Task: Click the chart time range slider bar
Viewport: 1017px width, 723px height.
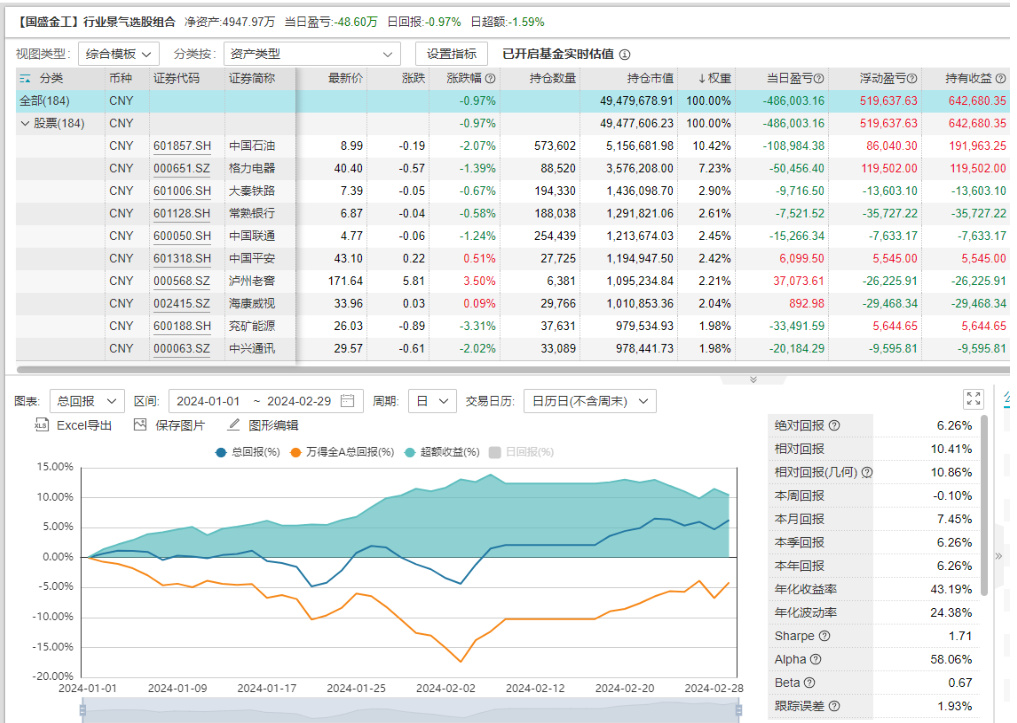Action: (410, 709)
